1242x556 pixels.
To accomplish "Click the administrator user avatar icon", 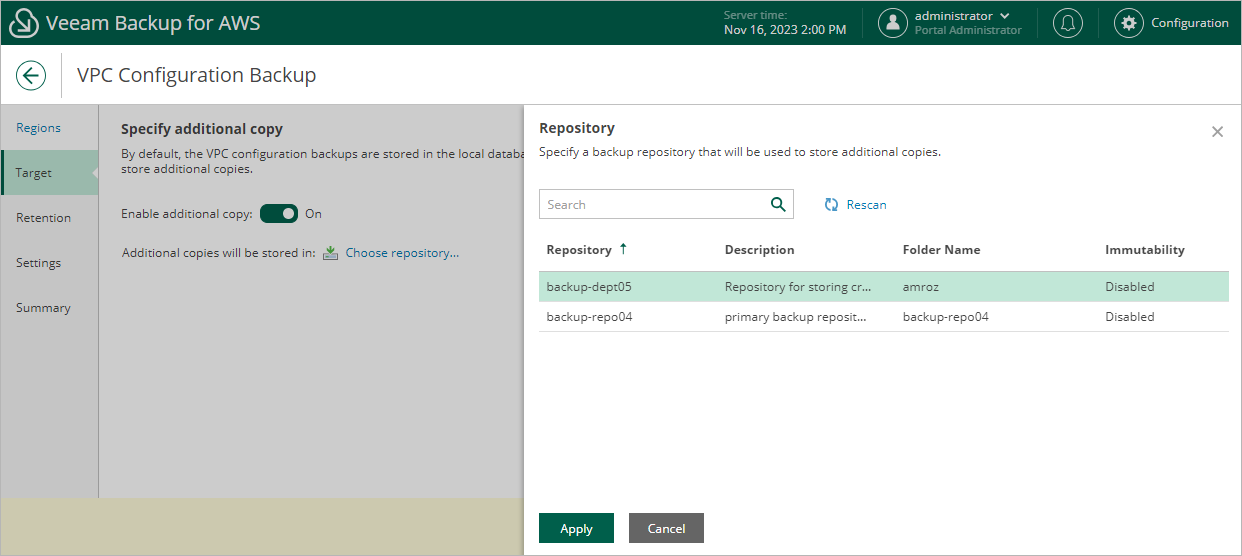I will point(893,23).
